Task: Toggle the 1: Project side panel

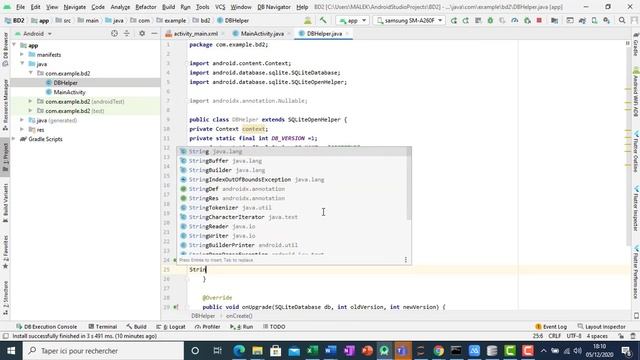Action: 5,159
